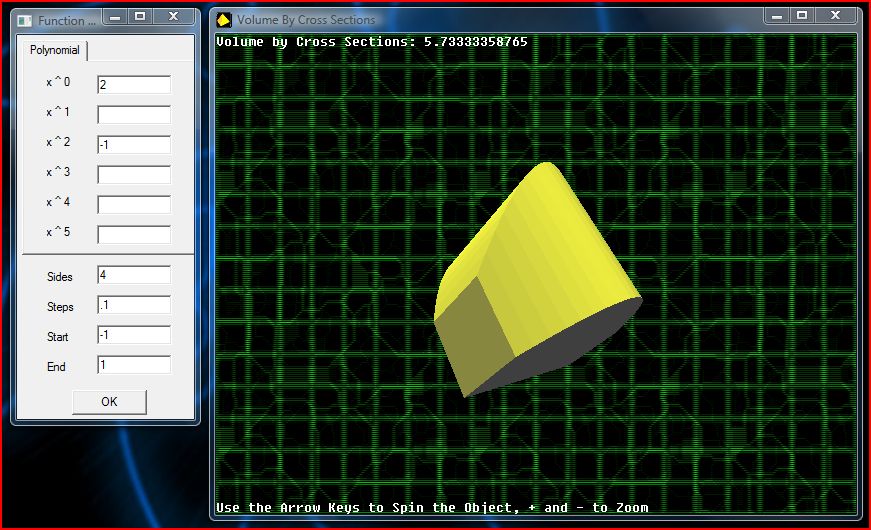This screenshot has width=871, height=530.
Task: Click the 'x ^ 5' label
Action: point(58,232)
